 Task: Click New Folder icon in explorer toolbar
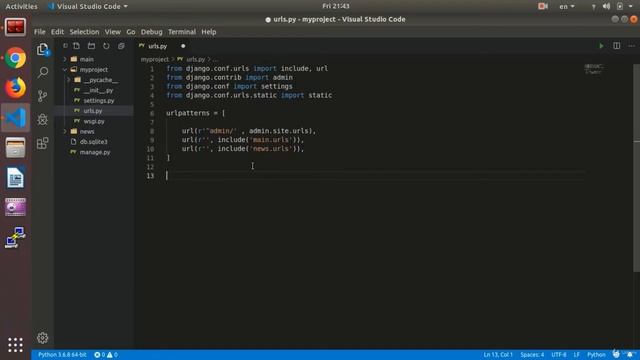click(x=91, y=46)
